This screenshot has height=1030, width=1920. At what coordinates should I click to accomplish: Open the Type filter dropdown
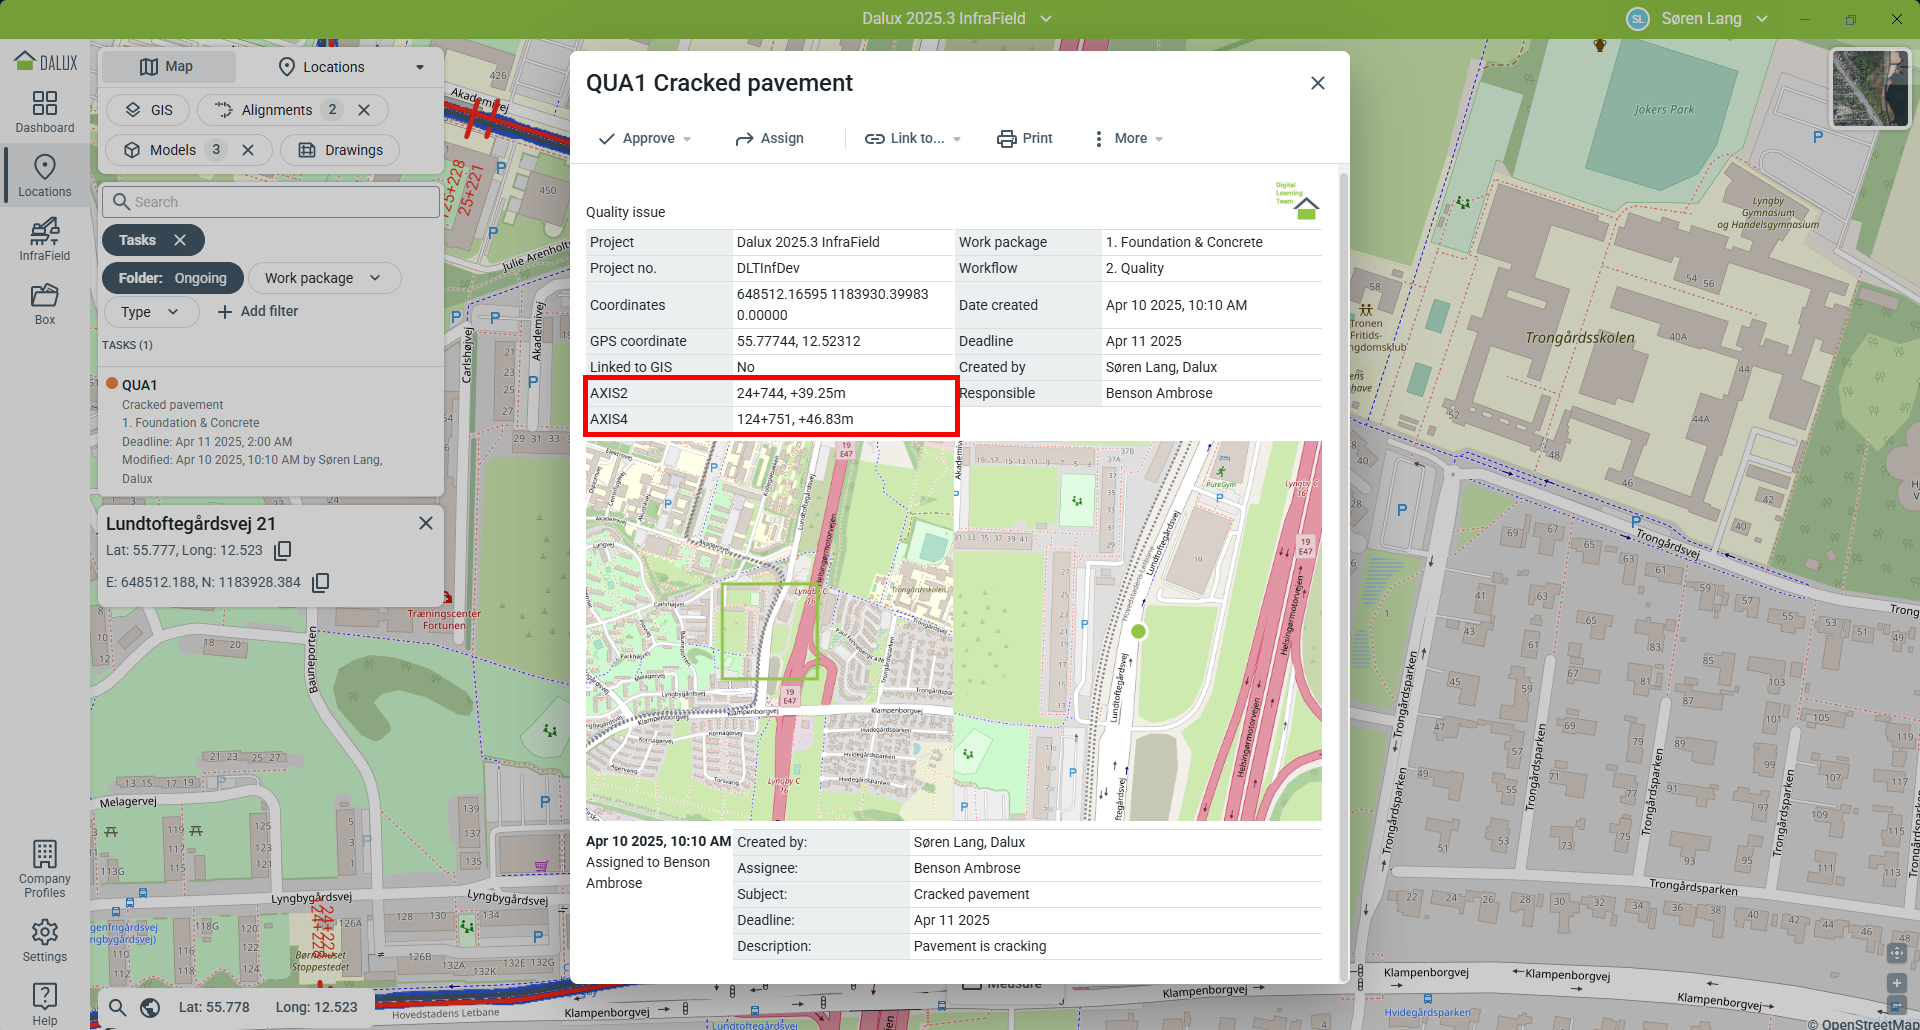150,312
